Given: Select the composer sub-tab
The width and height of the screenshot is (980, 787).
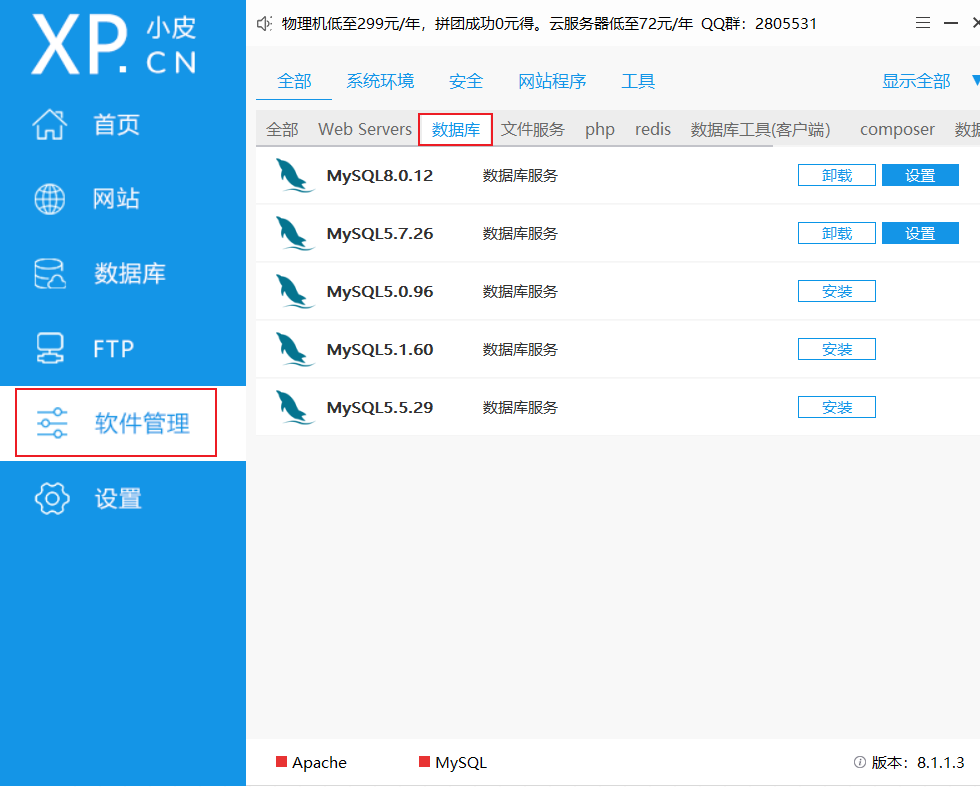Looking at the screenshot, I should [897, 130].
